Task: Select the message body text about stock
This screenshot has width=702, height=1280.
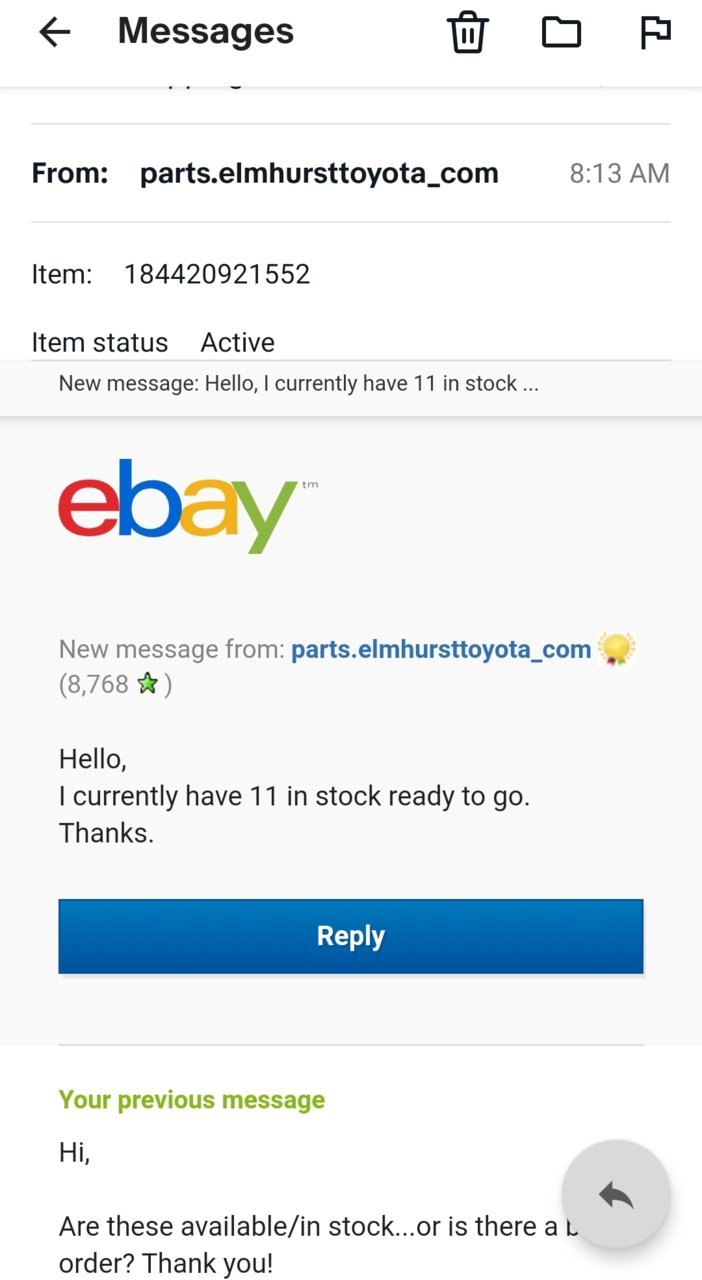Action: coord(294,796)
